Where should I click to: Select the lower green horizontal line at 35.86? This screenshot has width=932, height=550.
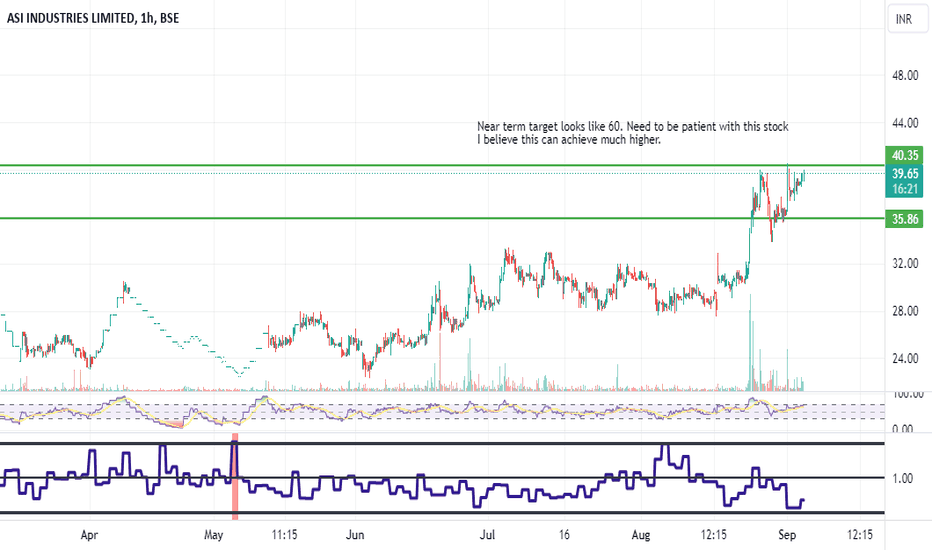coord(442,218)
